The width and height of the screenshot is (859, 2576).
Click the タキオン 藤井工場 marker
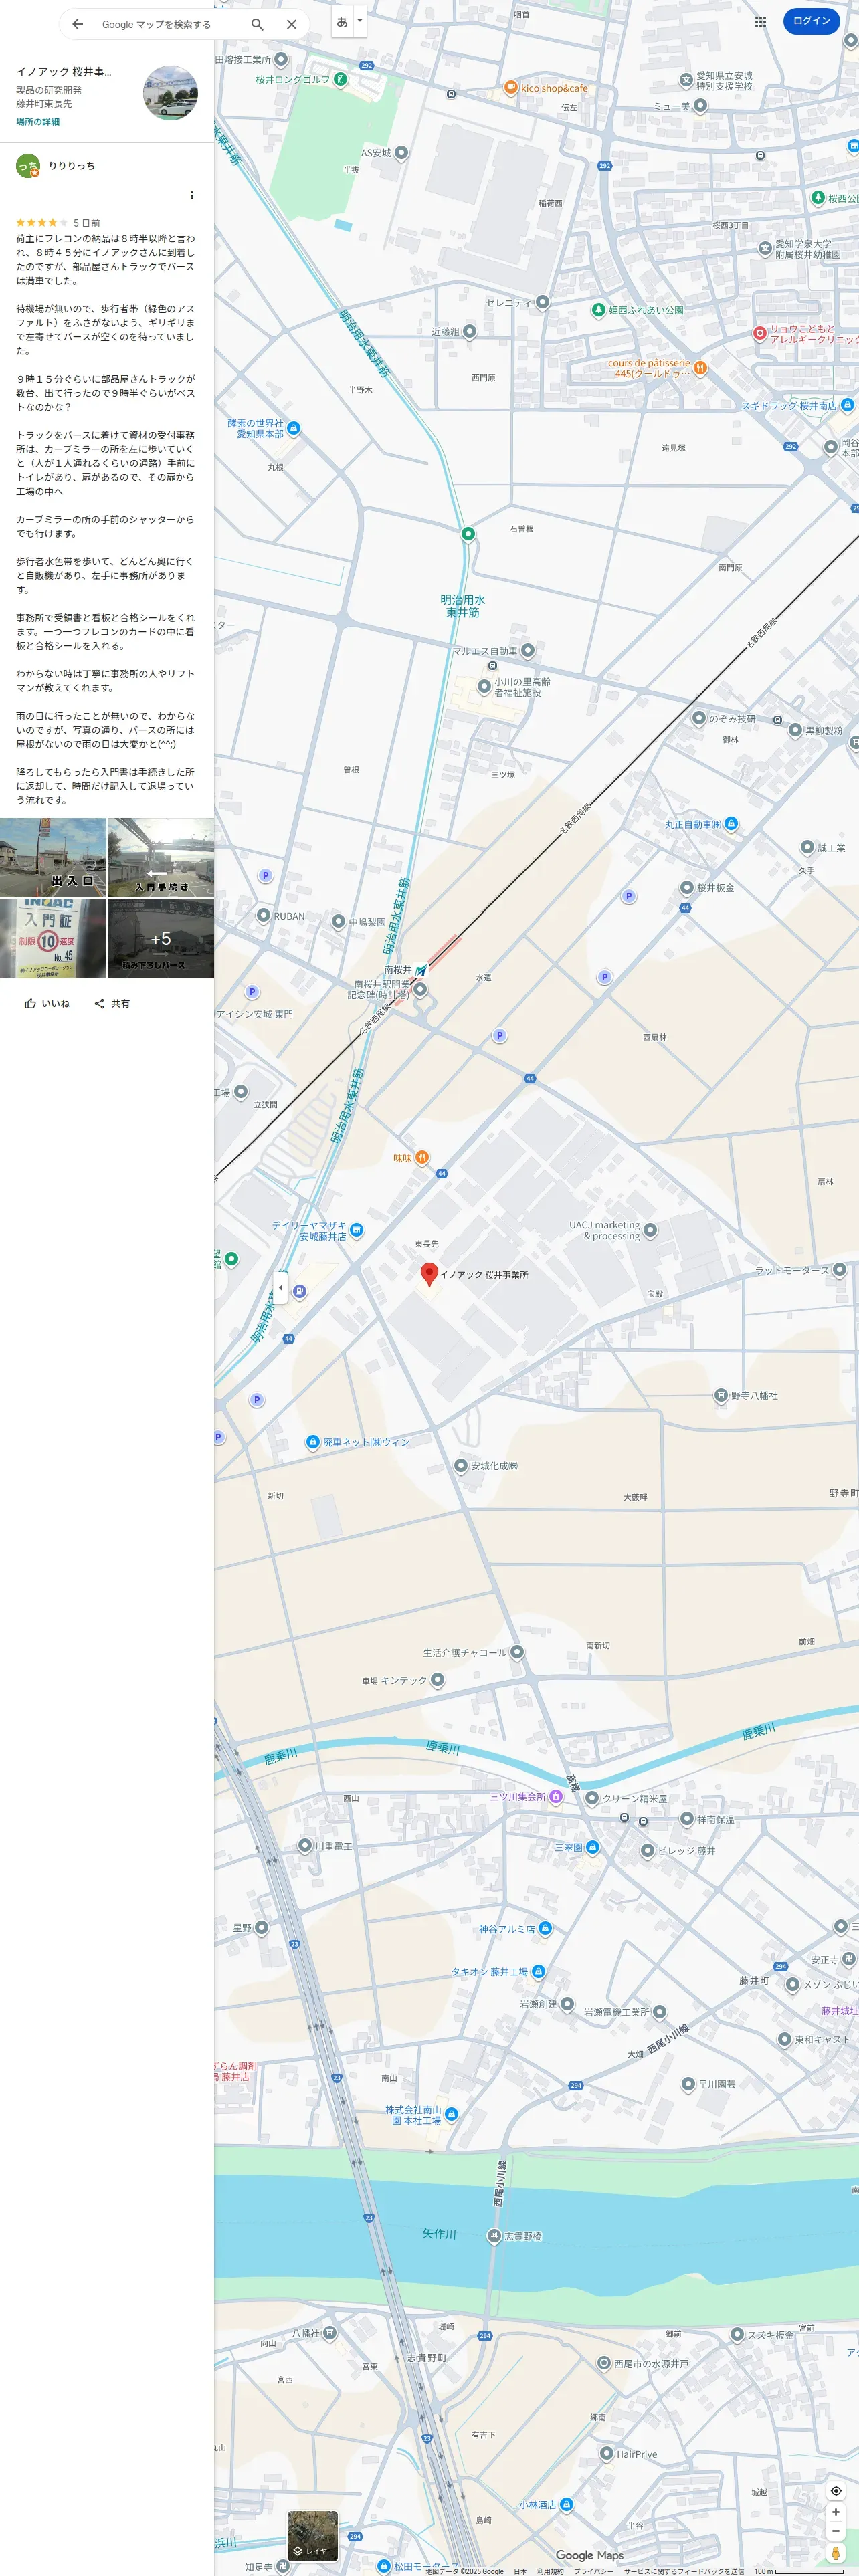pyautogui.click(x=538, y=1971)
